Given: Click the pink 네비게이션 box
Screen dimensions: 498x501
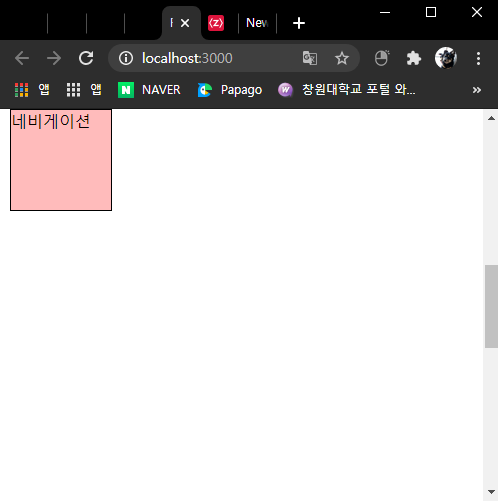Looking at the screenshot, I should (61, 160).
